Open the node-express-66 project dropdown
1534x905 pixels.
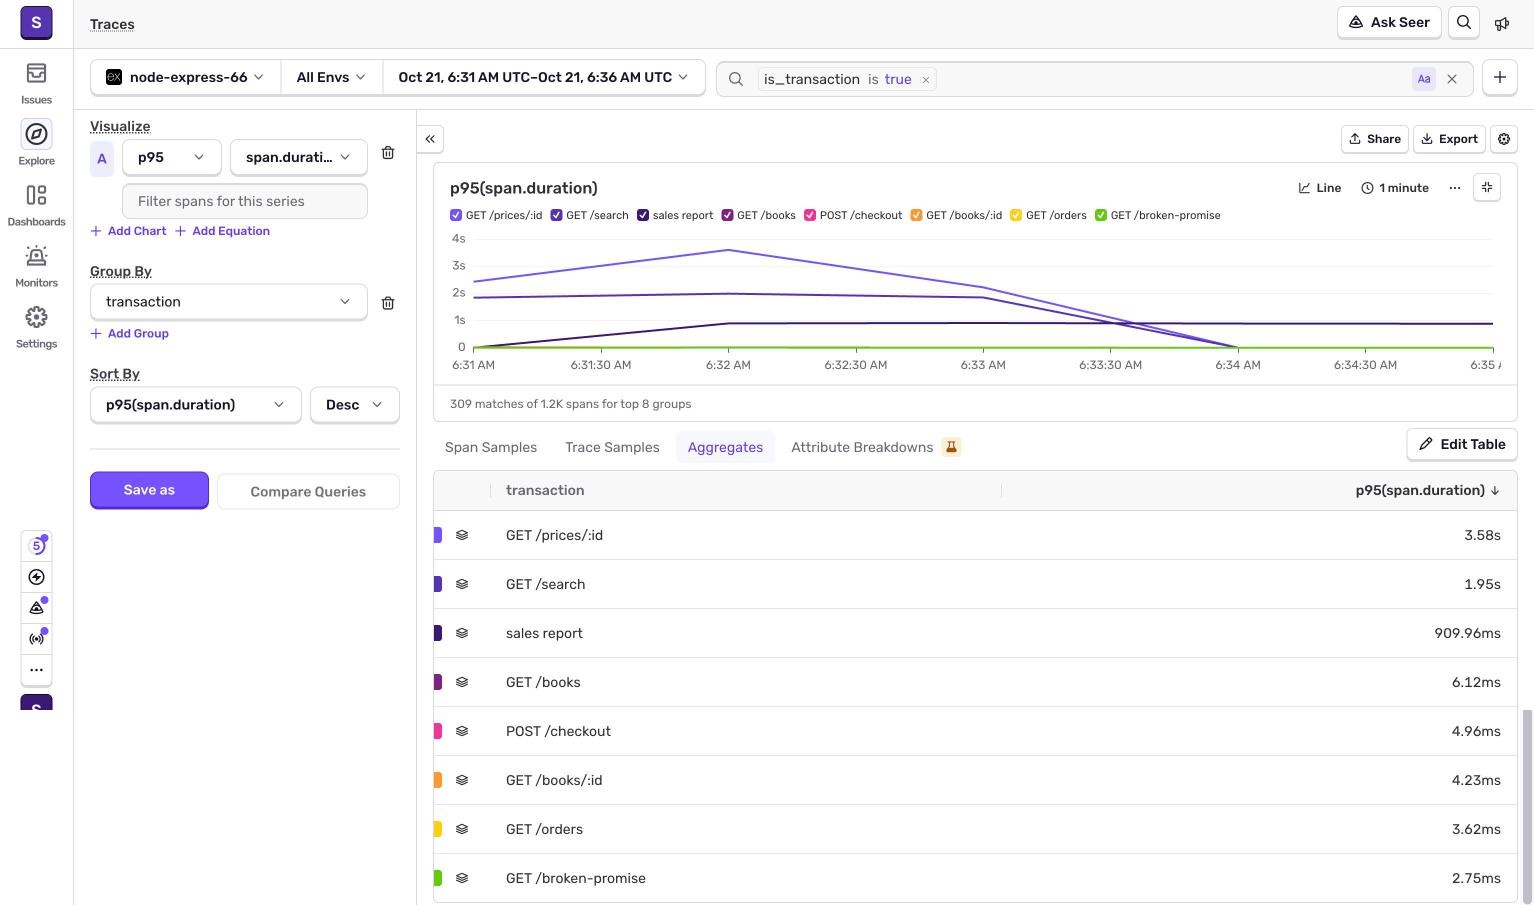[x=186, y=77]
